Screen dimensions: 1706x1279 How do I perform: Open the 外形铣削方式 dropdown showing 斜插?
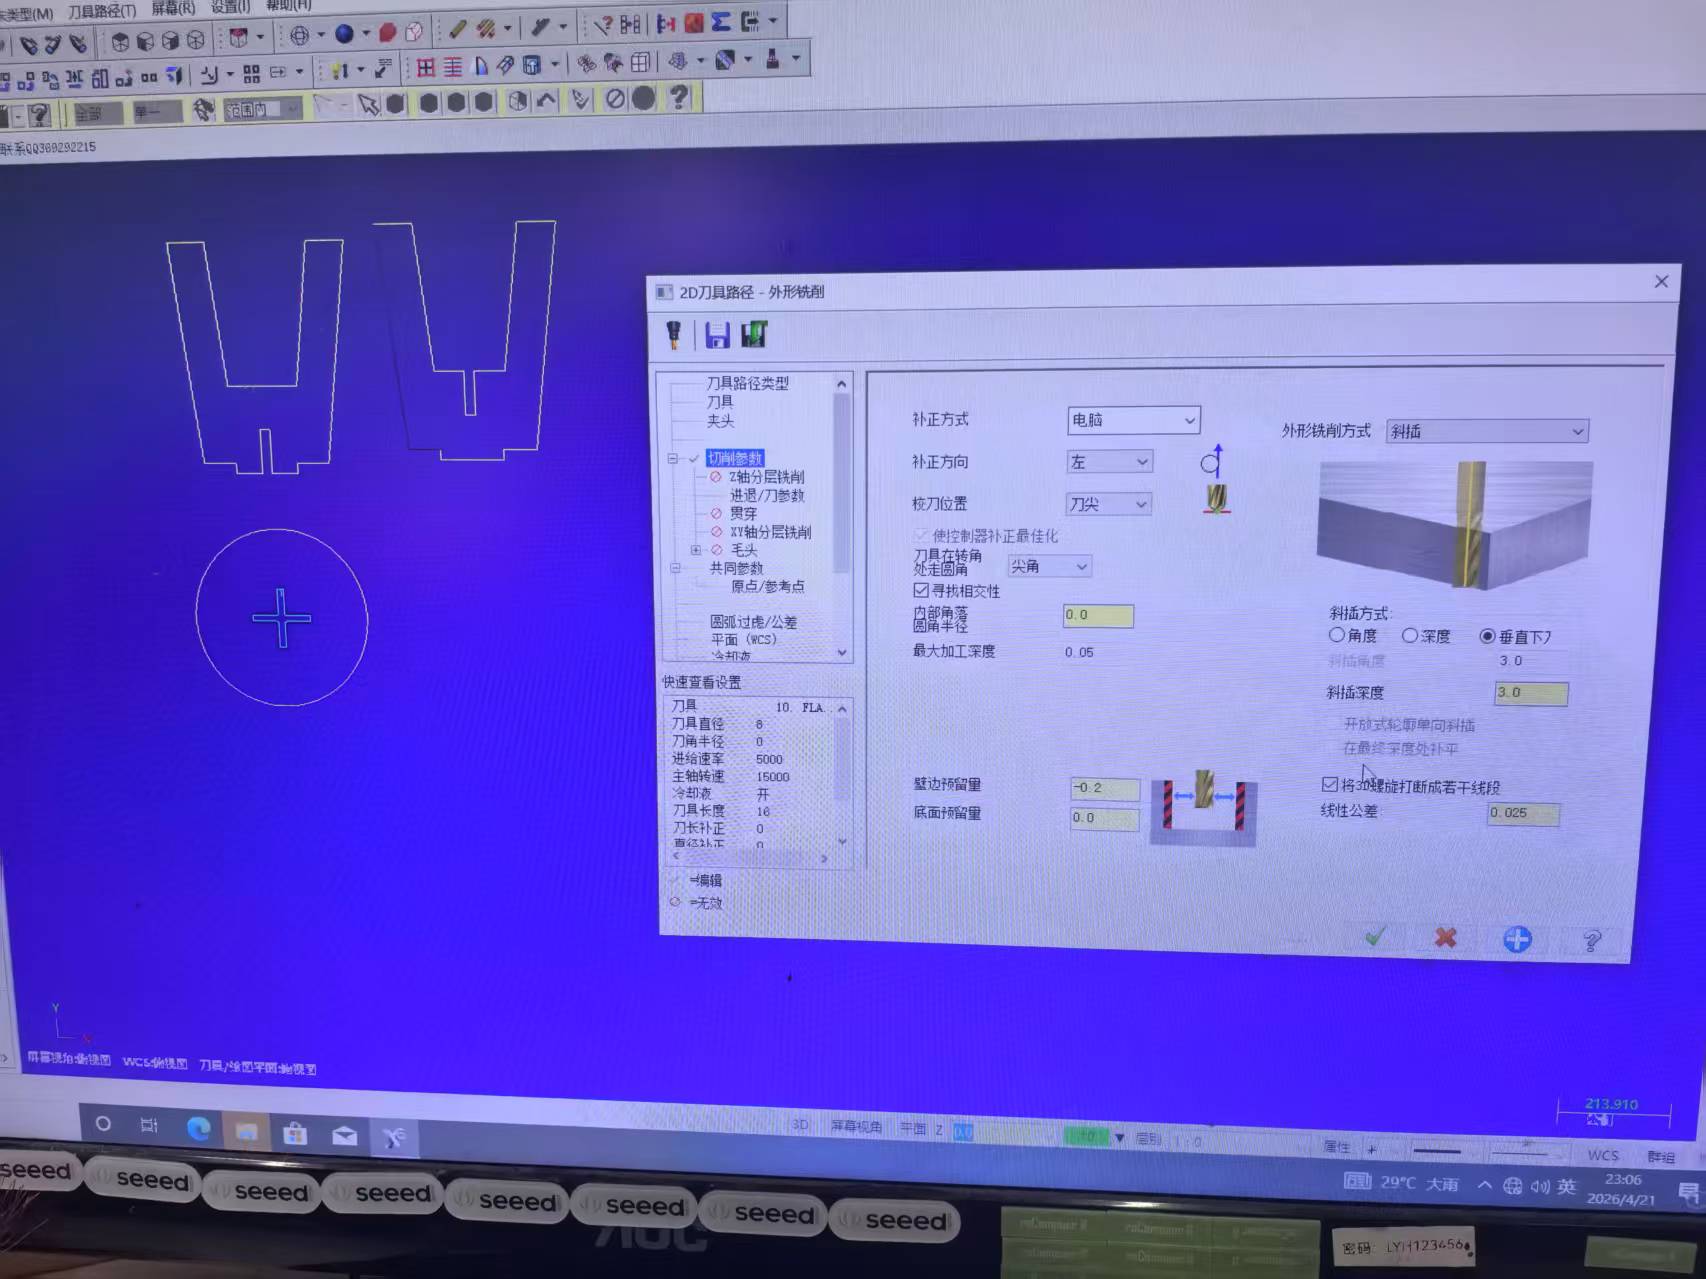click(1487, 431)
